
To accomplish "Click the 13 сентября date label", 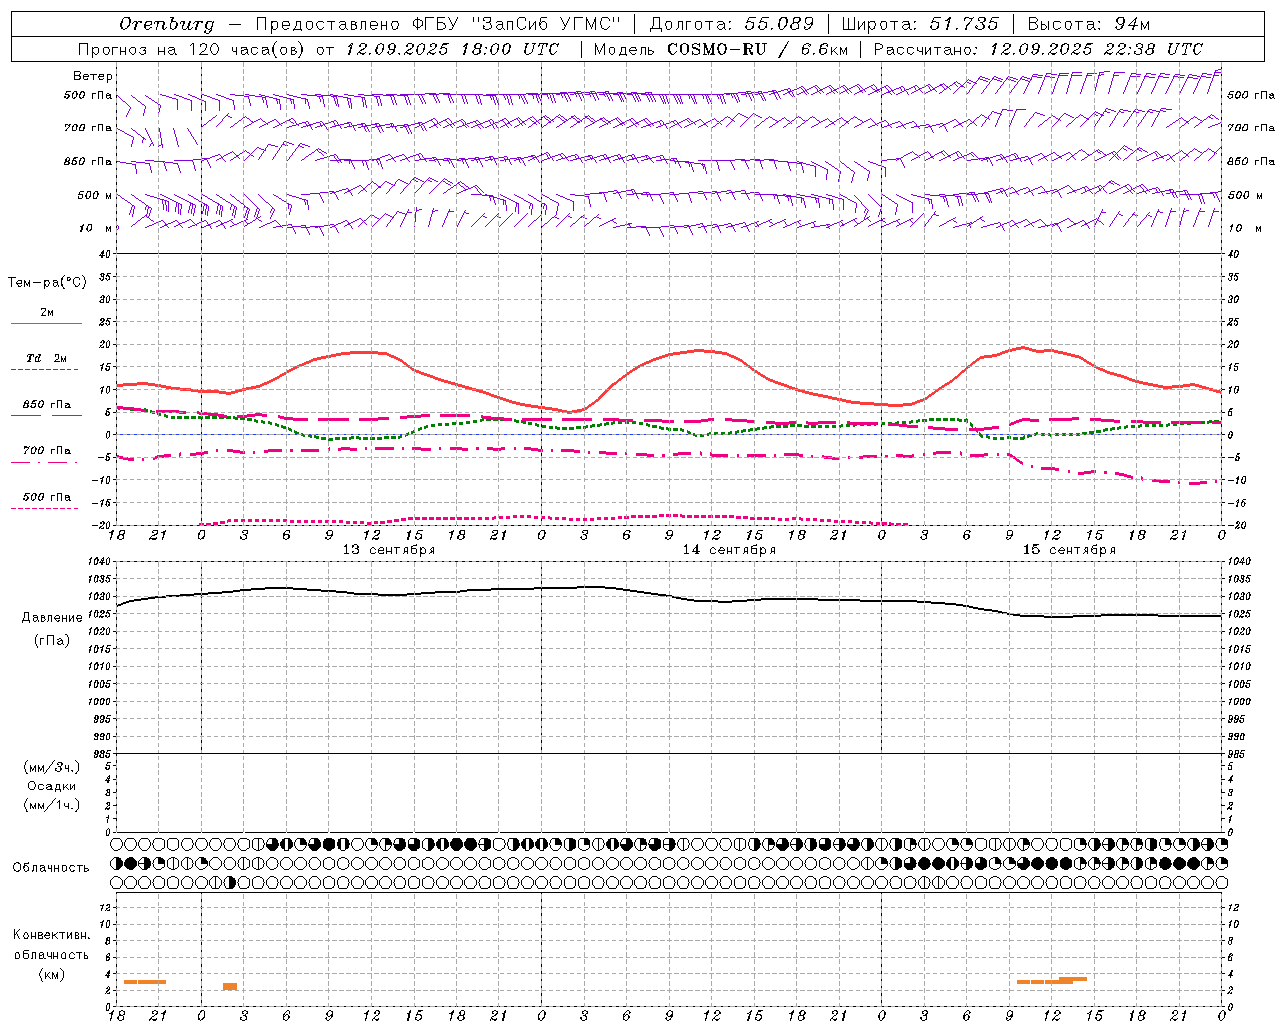I will pyautogui.click(x=389, y=550).
